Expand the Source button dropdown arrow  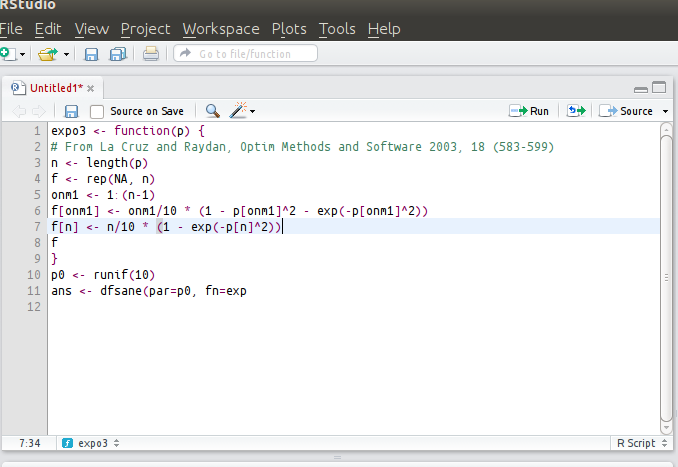665,111
